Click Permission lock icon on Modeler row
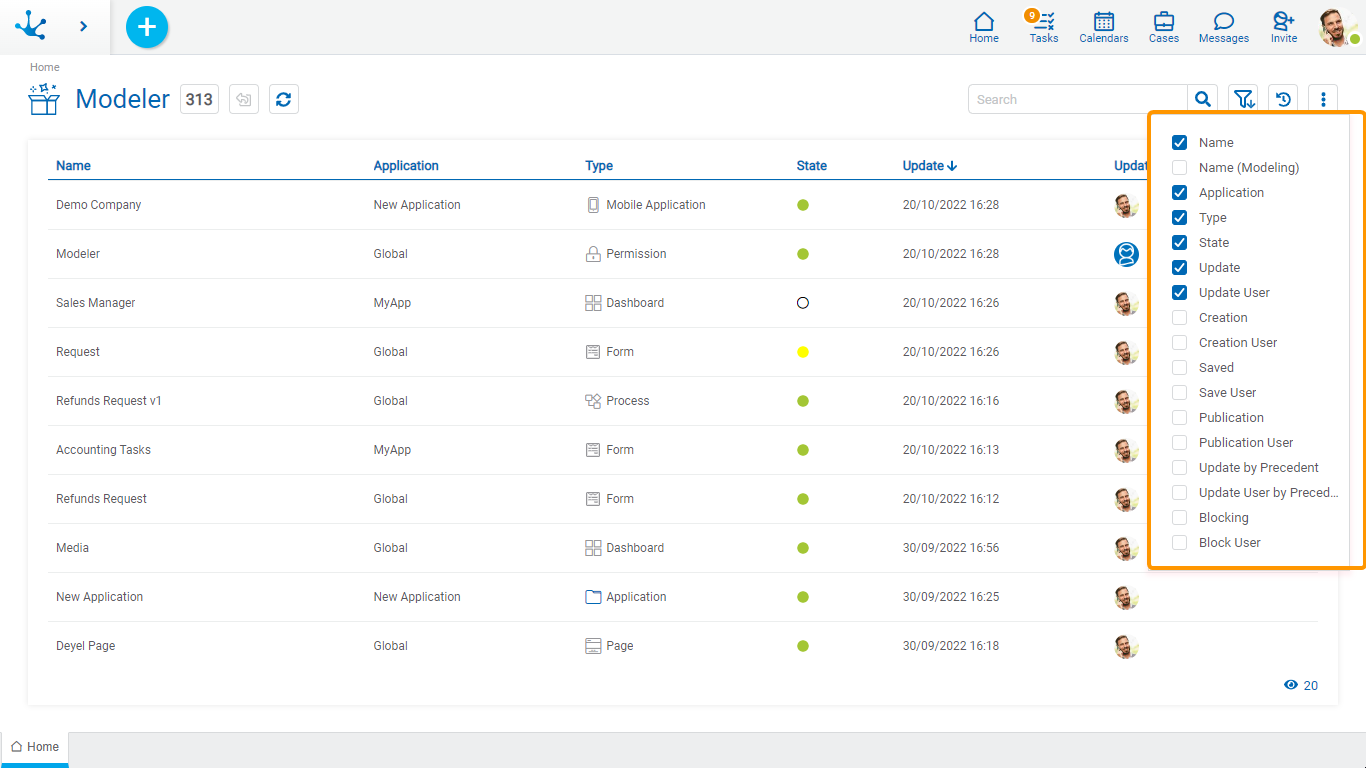The image size is (1366, 768). click(x=593, y=254)
